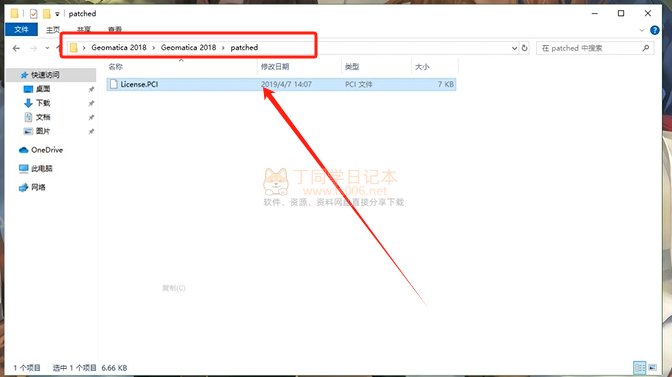Click the OneDrive cloud icon
The image size is (672, 377).
pos(24,150)
